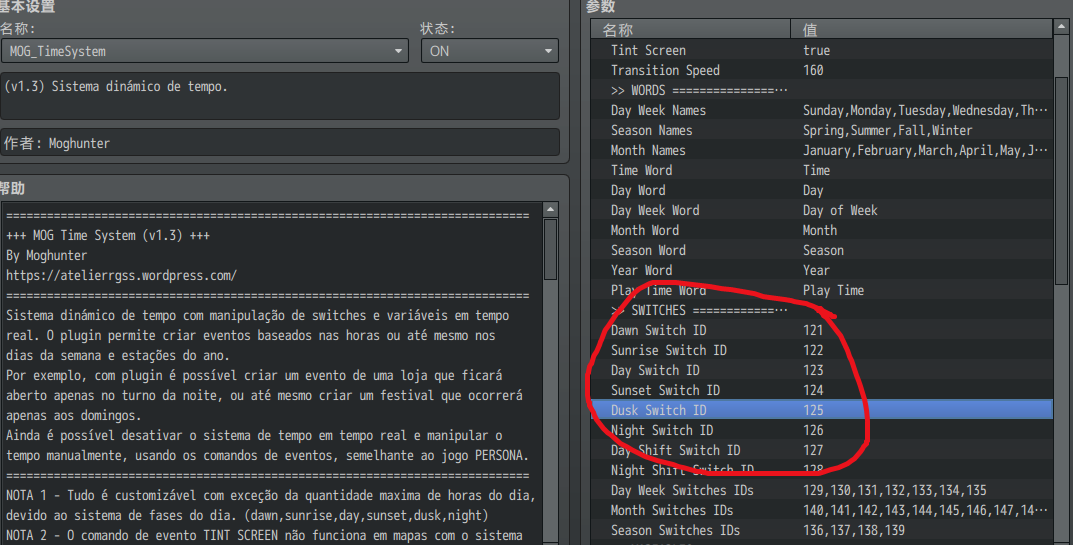Image resolution: width=1073 pixels, height=545 pixels.
Task: Click the plugin description text field
Action: coord(280,96)
